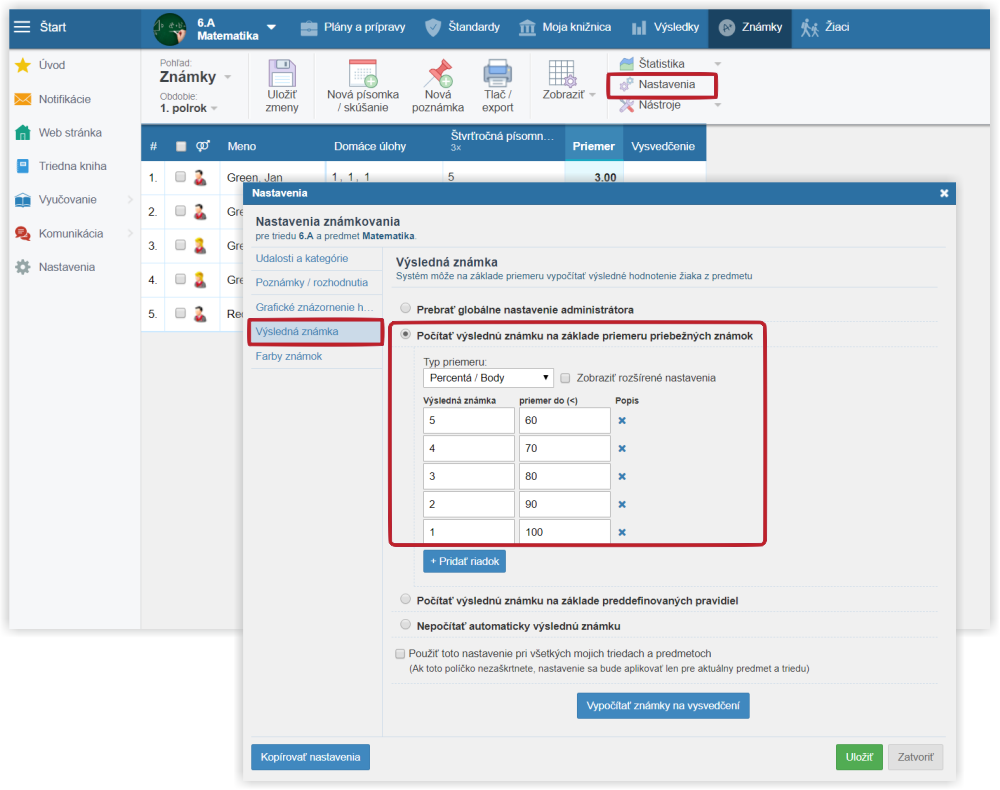Open the Typ priemeru Percentá / Body dropdown
Image resolution: width=1000 pixels, height=790 pixels.
488,378
